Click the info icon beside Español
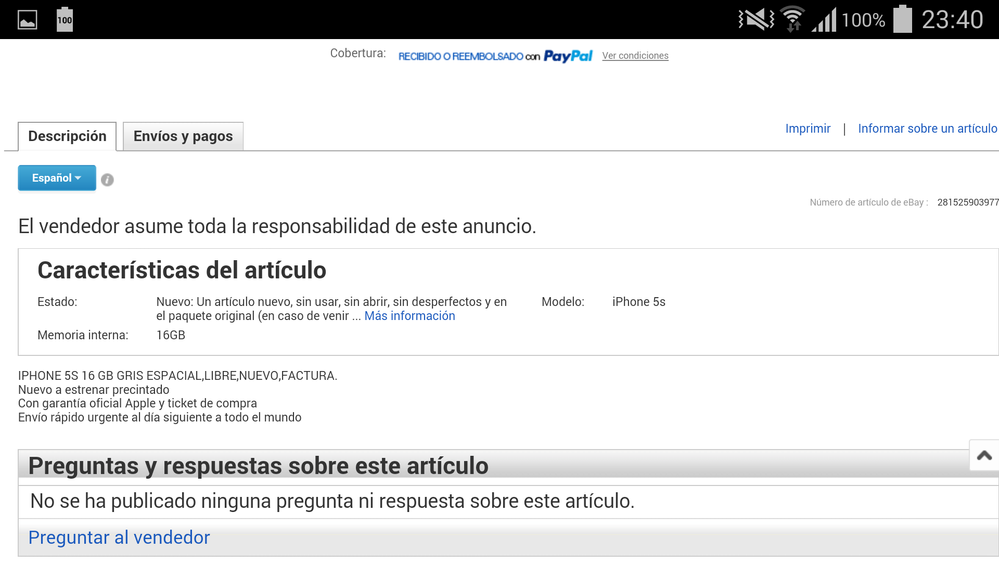Screen dimensions: 999x562 [x=107, y=180]
